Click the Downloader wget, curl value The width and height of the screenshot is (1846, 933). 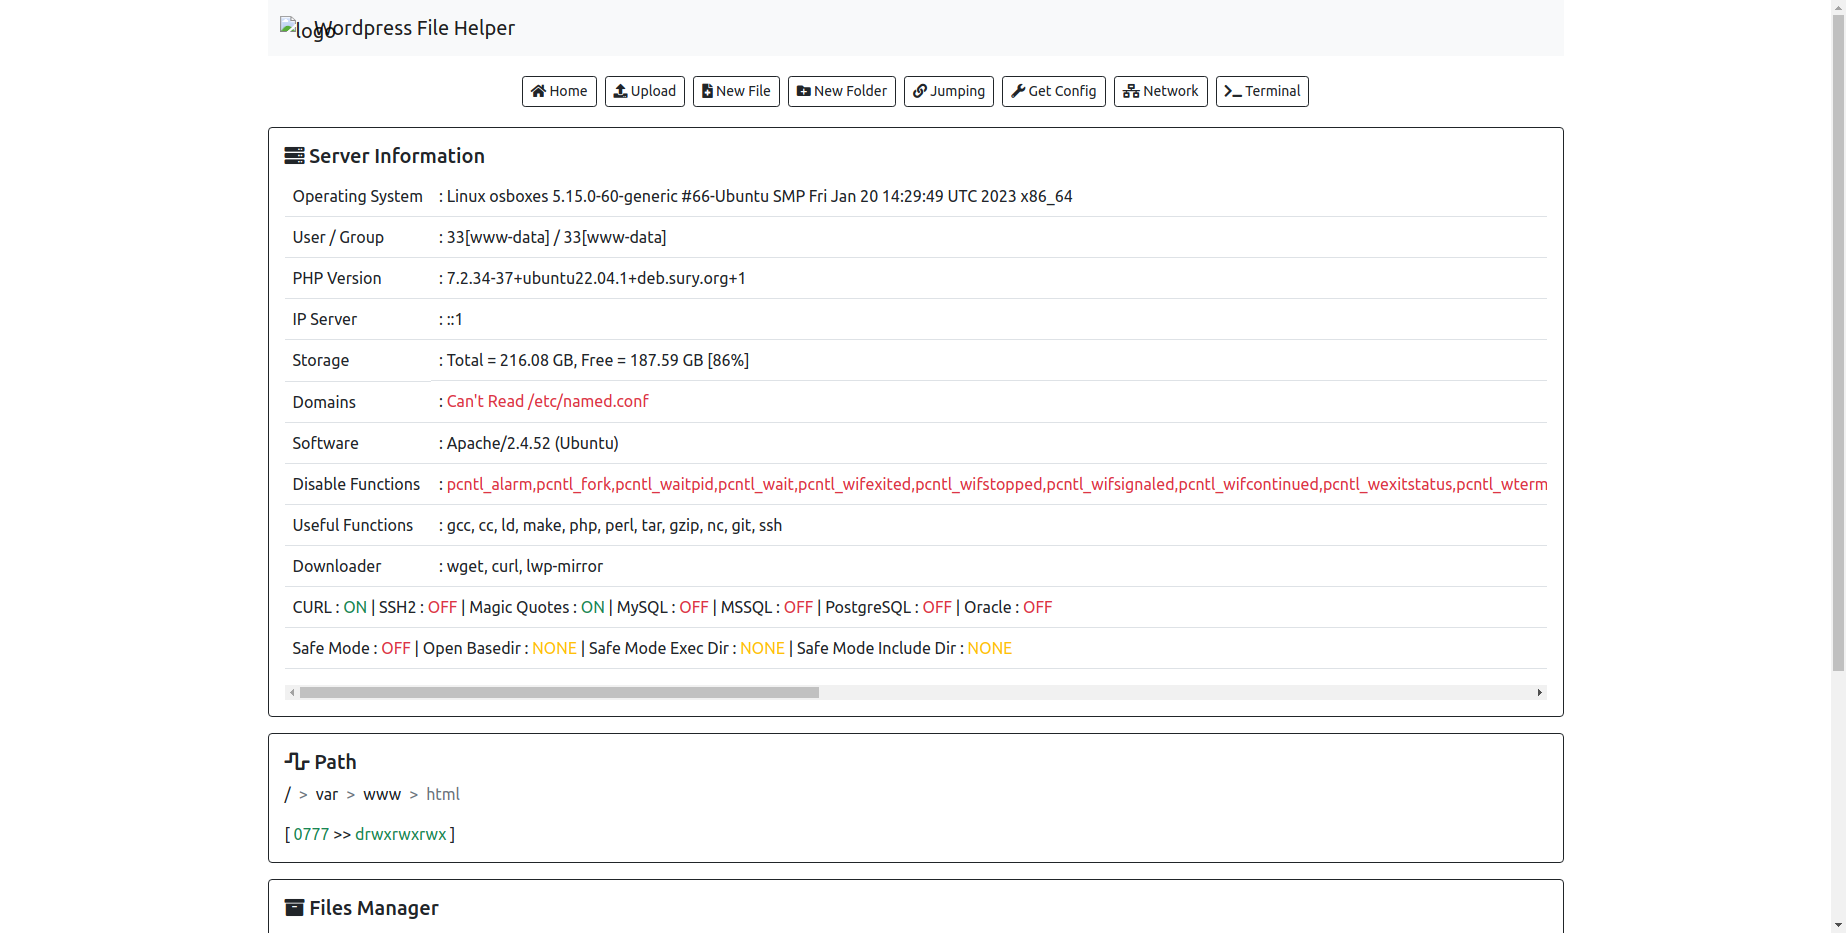(x=524, y=566)
